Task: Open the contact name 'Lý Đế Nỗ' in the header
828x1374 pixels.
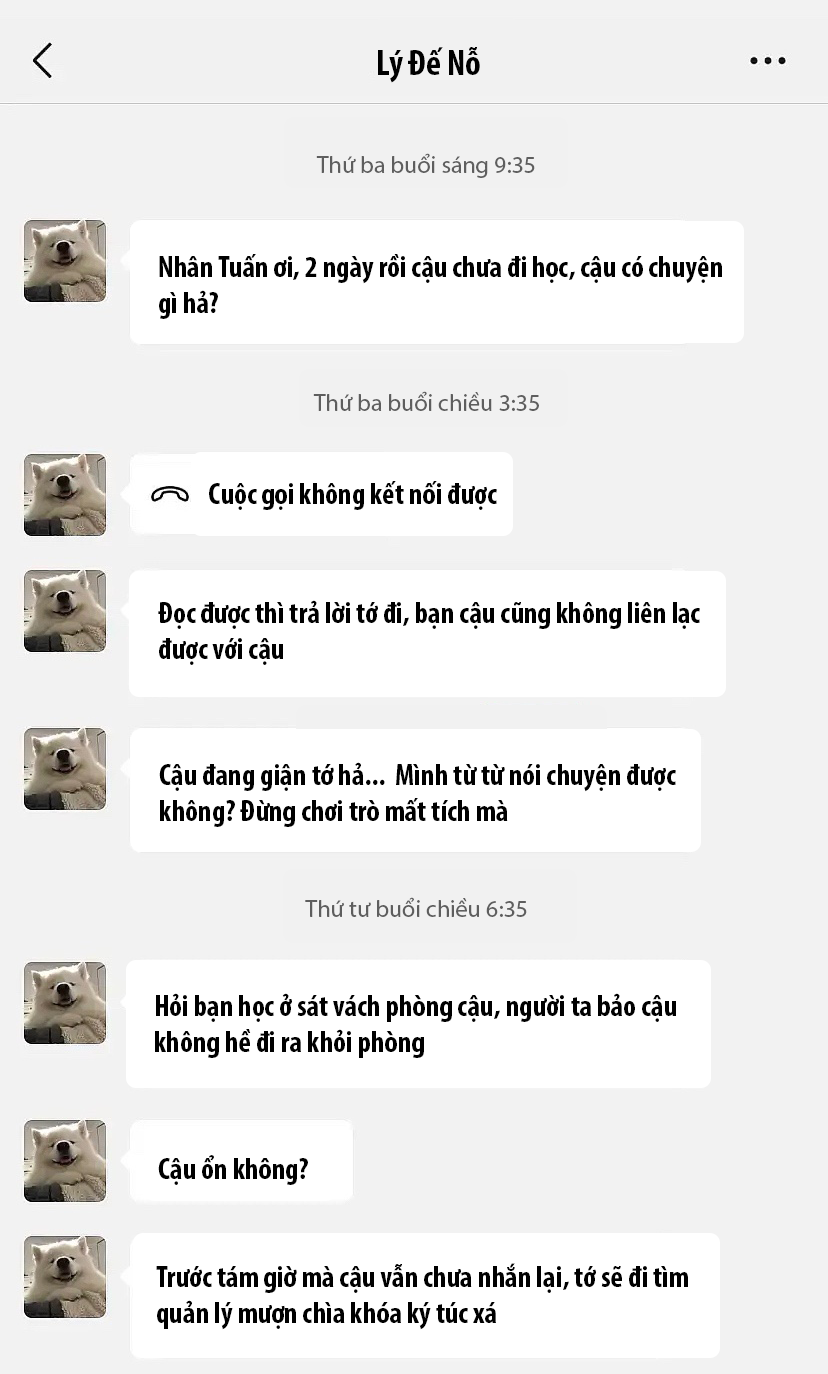Action: pyautogui.click(x=428, y=63)
